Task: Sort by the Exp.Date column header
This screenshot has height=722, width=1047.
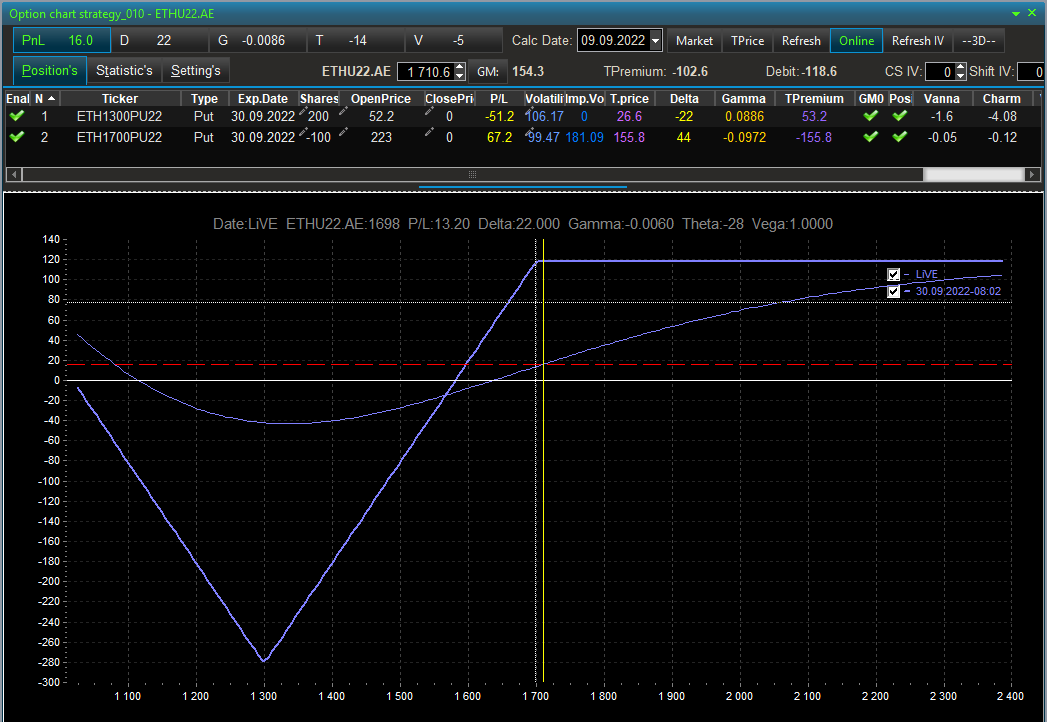Action: (x=263, y=99)
